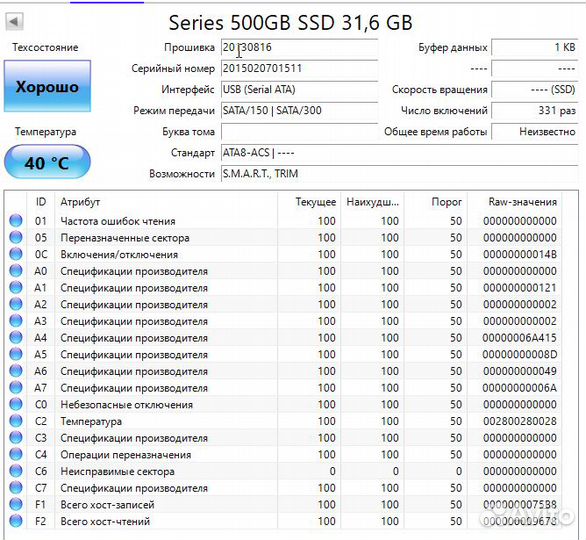This screenshot has height=540, width=586.
Task: Click the Буфер данных 1 KB field
Action: [535, 47]
